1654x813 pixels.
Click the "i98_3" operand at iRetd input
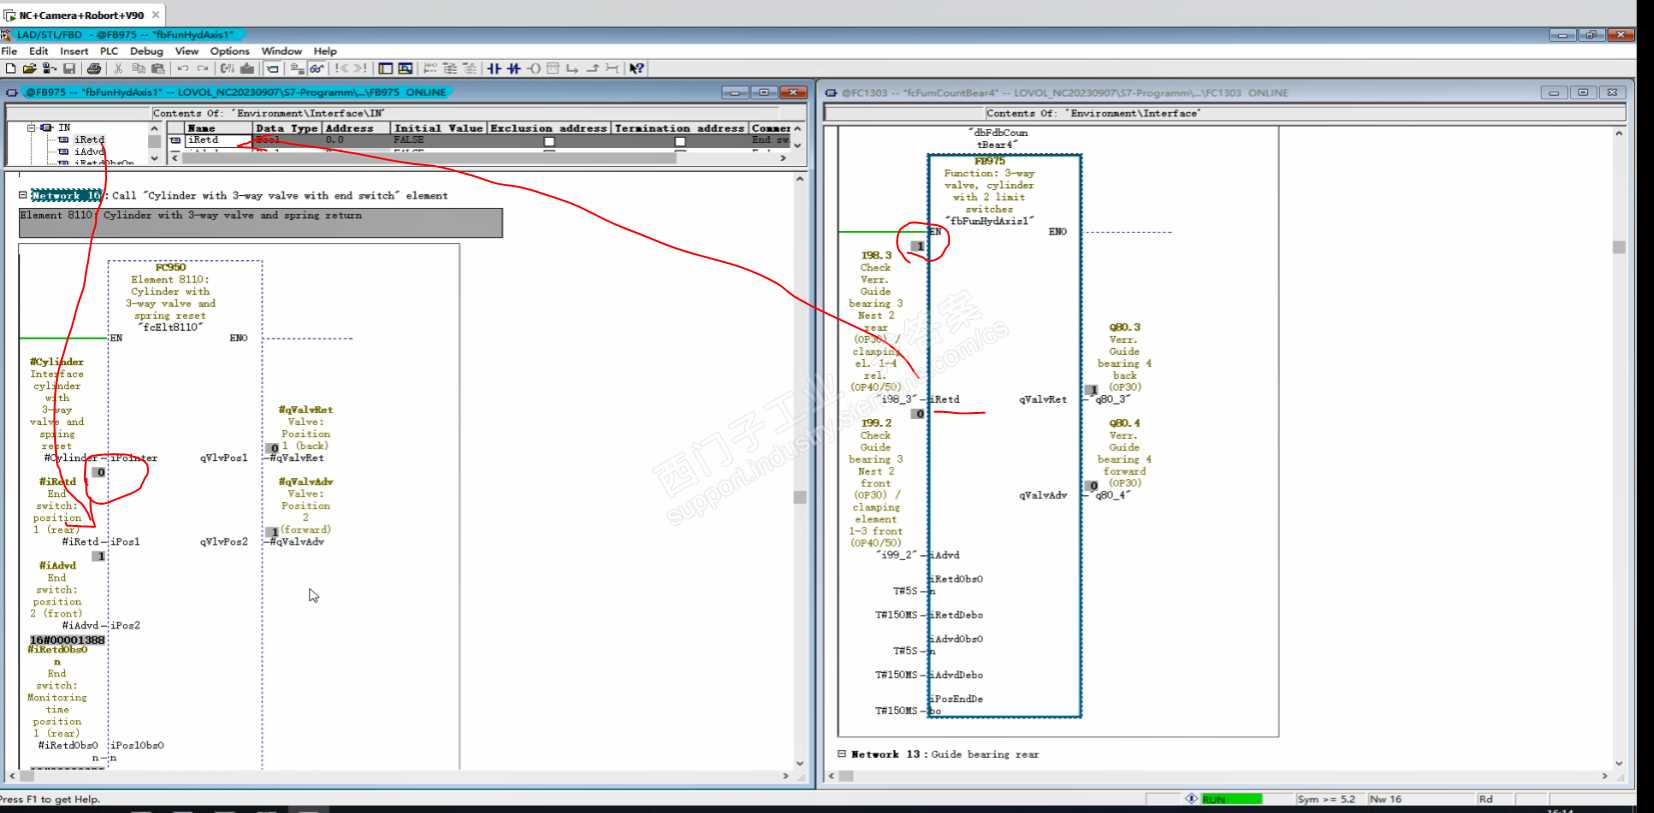[898, 399]
